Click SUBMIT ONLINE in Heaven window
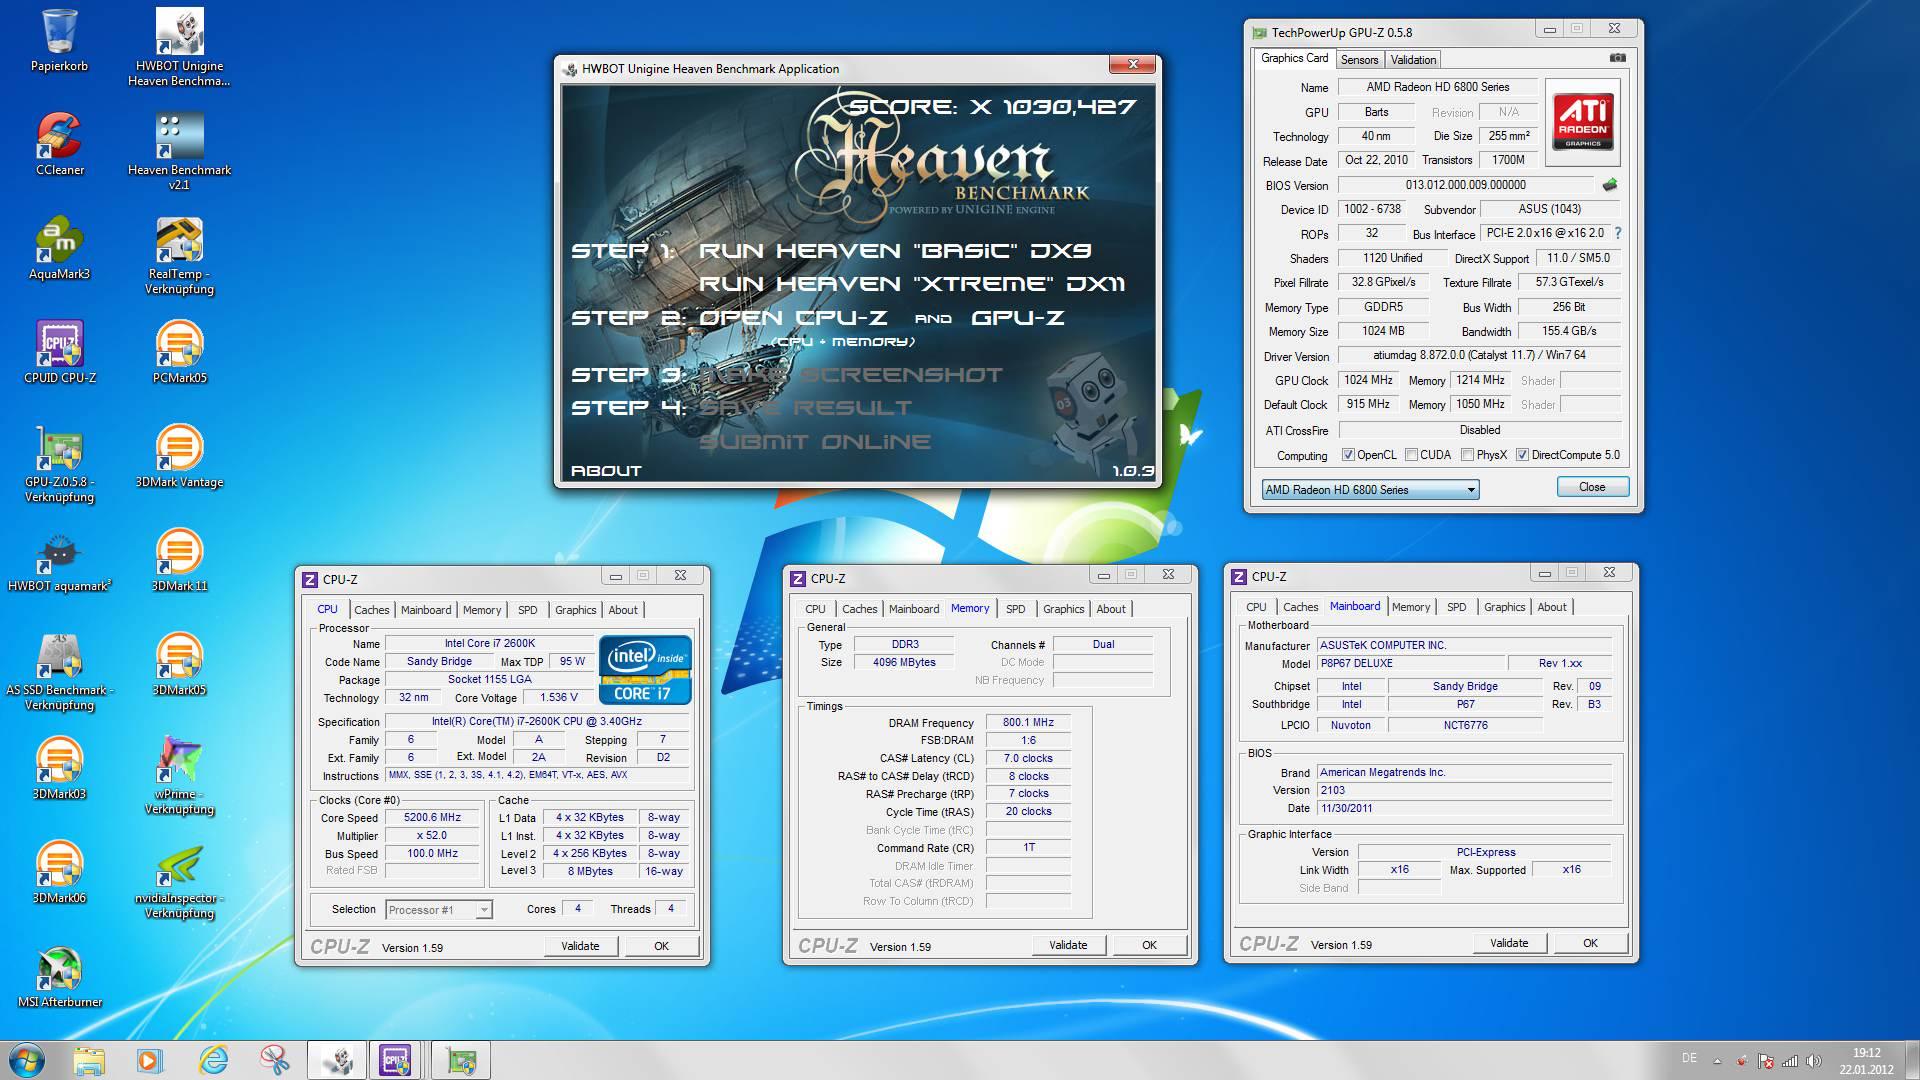 [x=814, y=442]
